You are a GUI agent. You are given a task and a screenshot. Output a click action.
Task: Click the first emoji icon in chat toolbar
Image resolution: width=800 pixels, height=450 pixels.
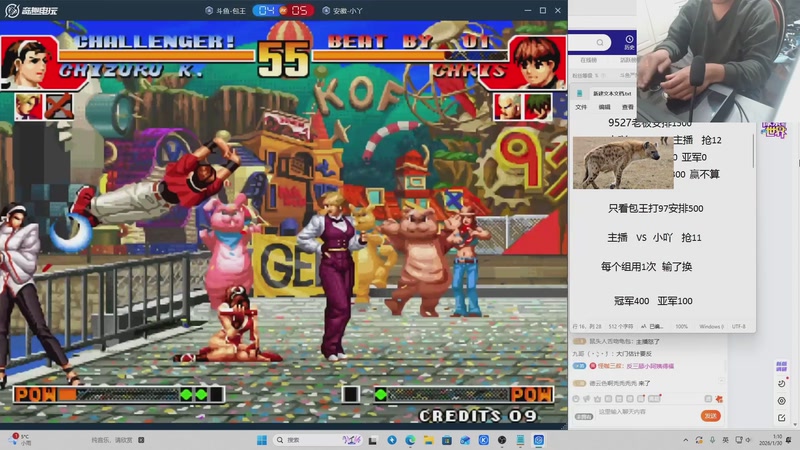[x=576, y=399]
